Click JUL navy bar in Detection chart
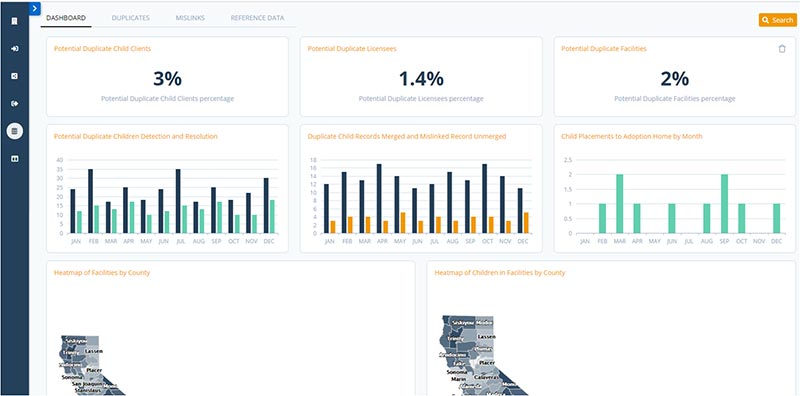This screenshot has width=800, height=396. point(178,201)
